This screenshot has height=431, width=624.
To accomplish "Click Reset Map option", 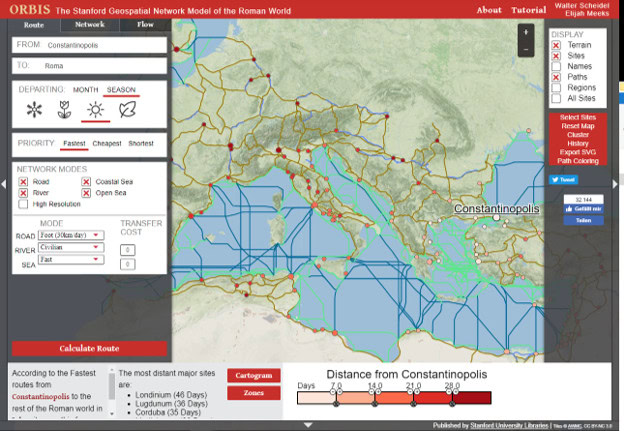I will click(x=578, y=126).
